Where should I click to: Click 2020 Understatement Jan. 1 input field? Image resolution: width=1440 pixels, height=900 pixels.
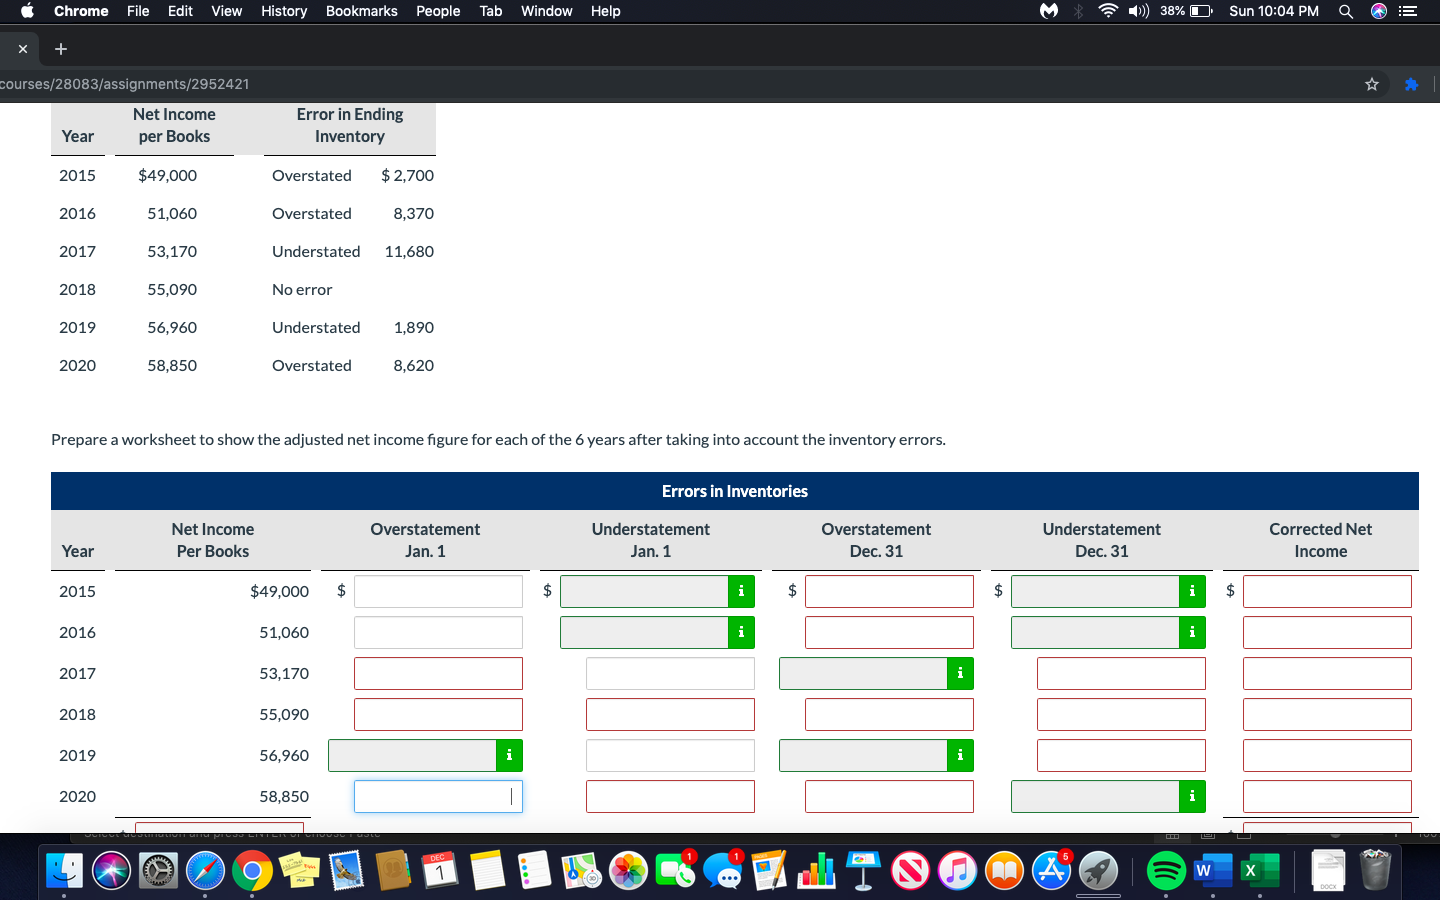(670, 796)
